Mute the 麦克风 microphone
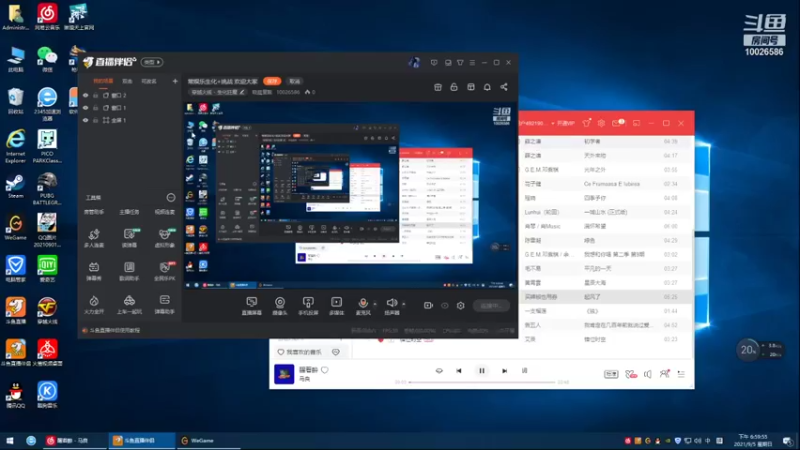This screenshot has height=450, width=800. click(363, 306)
